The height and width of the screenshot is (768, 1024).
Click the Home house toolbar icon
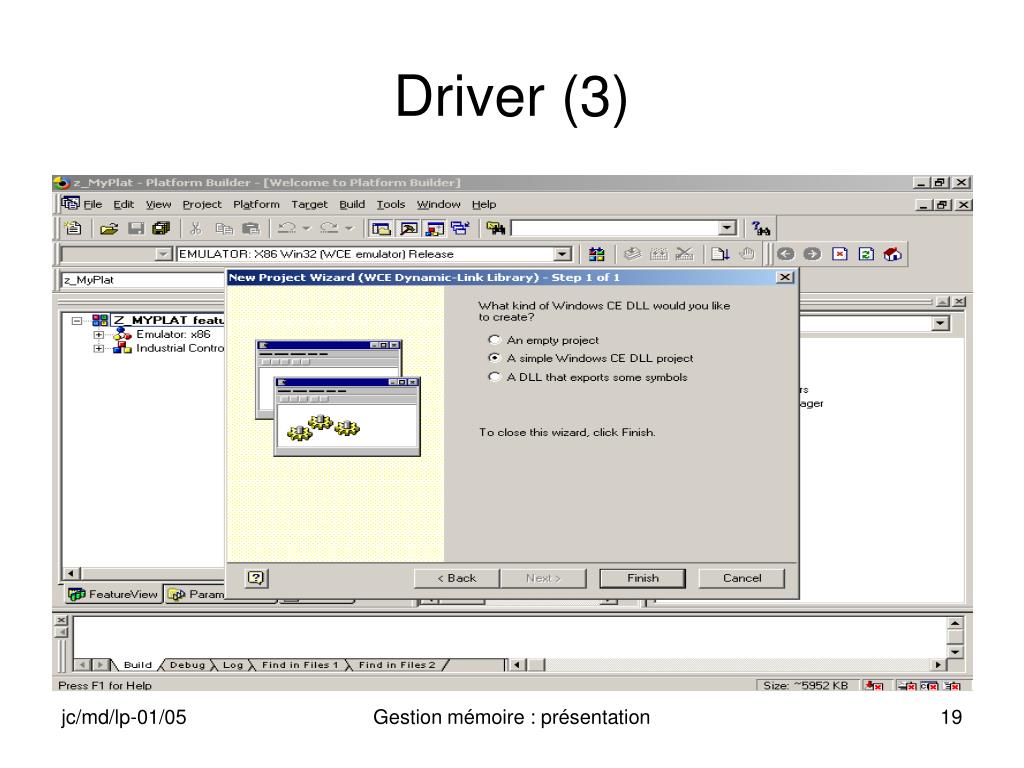pos(892,254)
